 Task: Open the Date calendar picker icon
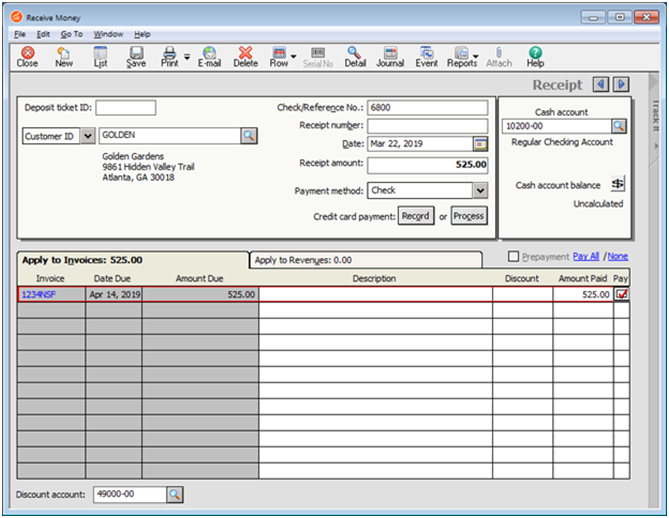(480, 144)
